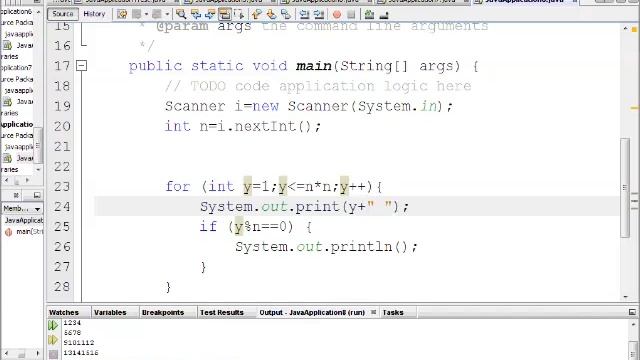
Task: Select main method in Navigator panel
Action: [x=24, y=232]
